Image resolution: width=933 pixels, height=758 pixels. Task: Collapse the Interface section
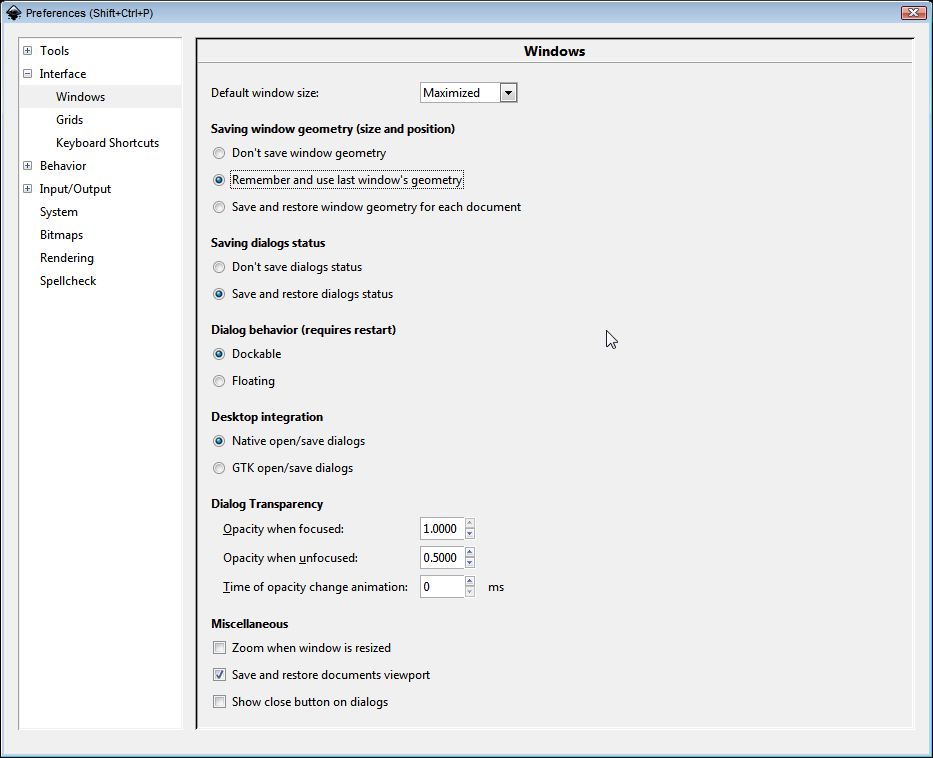[27, 73]
